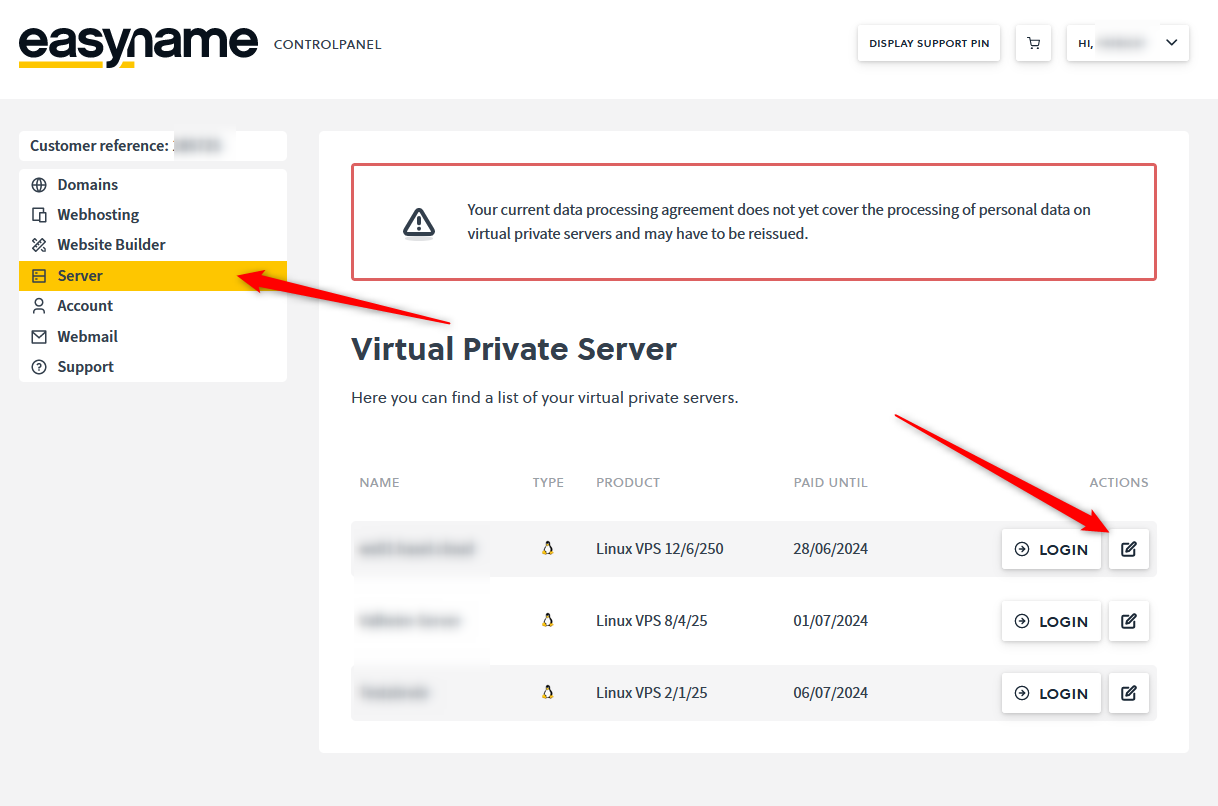This screenshot has height=806, width=1218.
Task: Click the Webhosting sidebar icon
Action: [x=39, y=215]
